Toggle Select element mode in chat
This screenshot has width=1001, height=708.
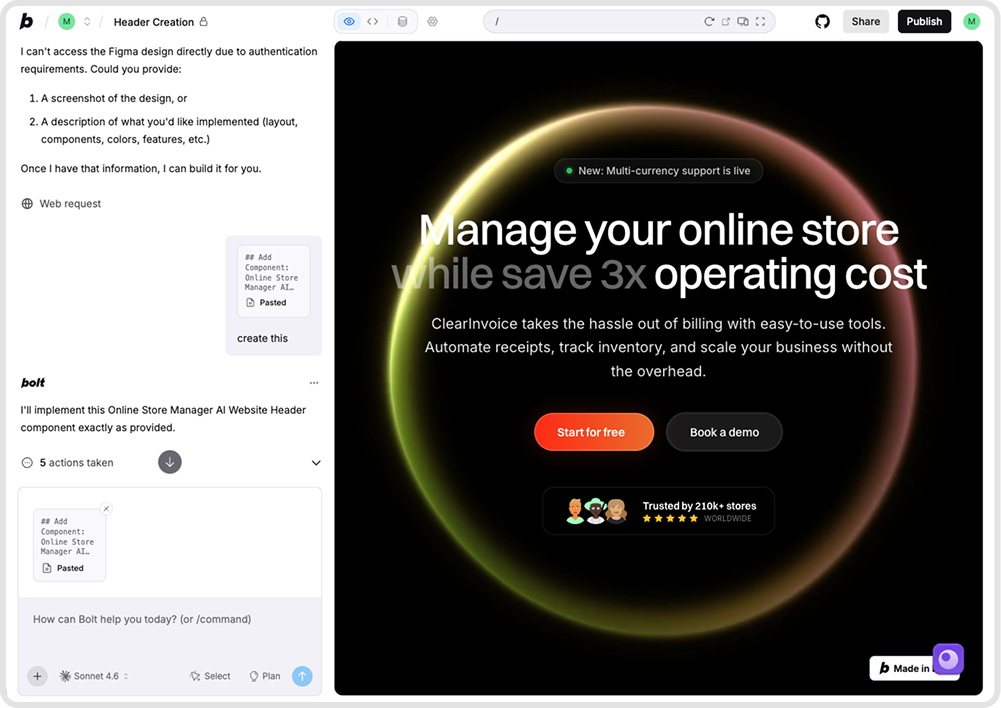tap(210, 676)
